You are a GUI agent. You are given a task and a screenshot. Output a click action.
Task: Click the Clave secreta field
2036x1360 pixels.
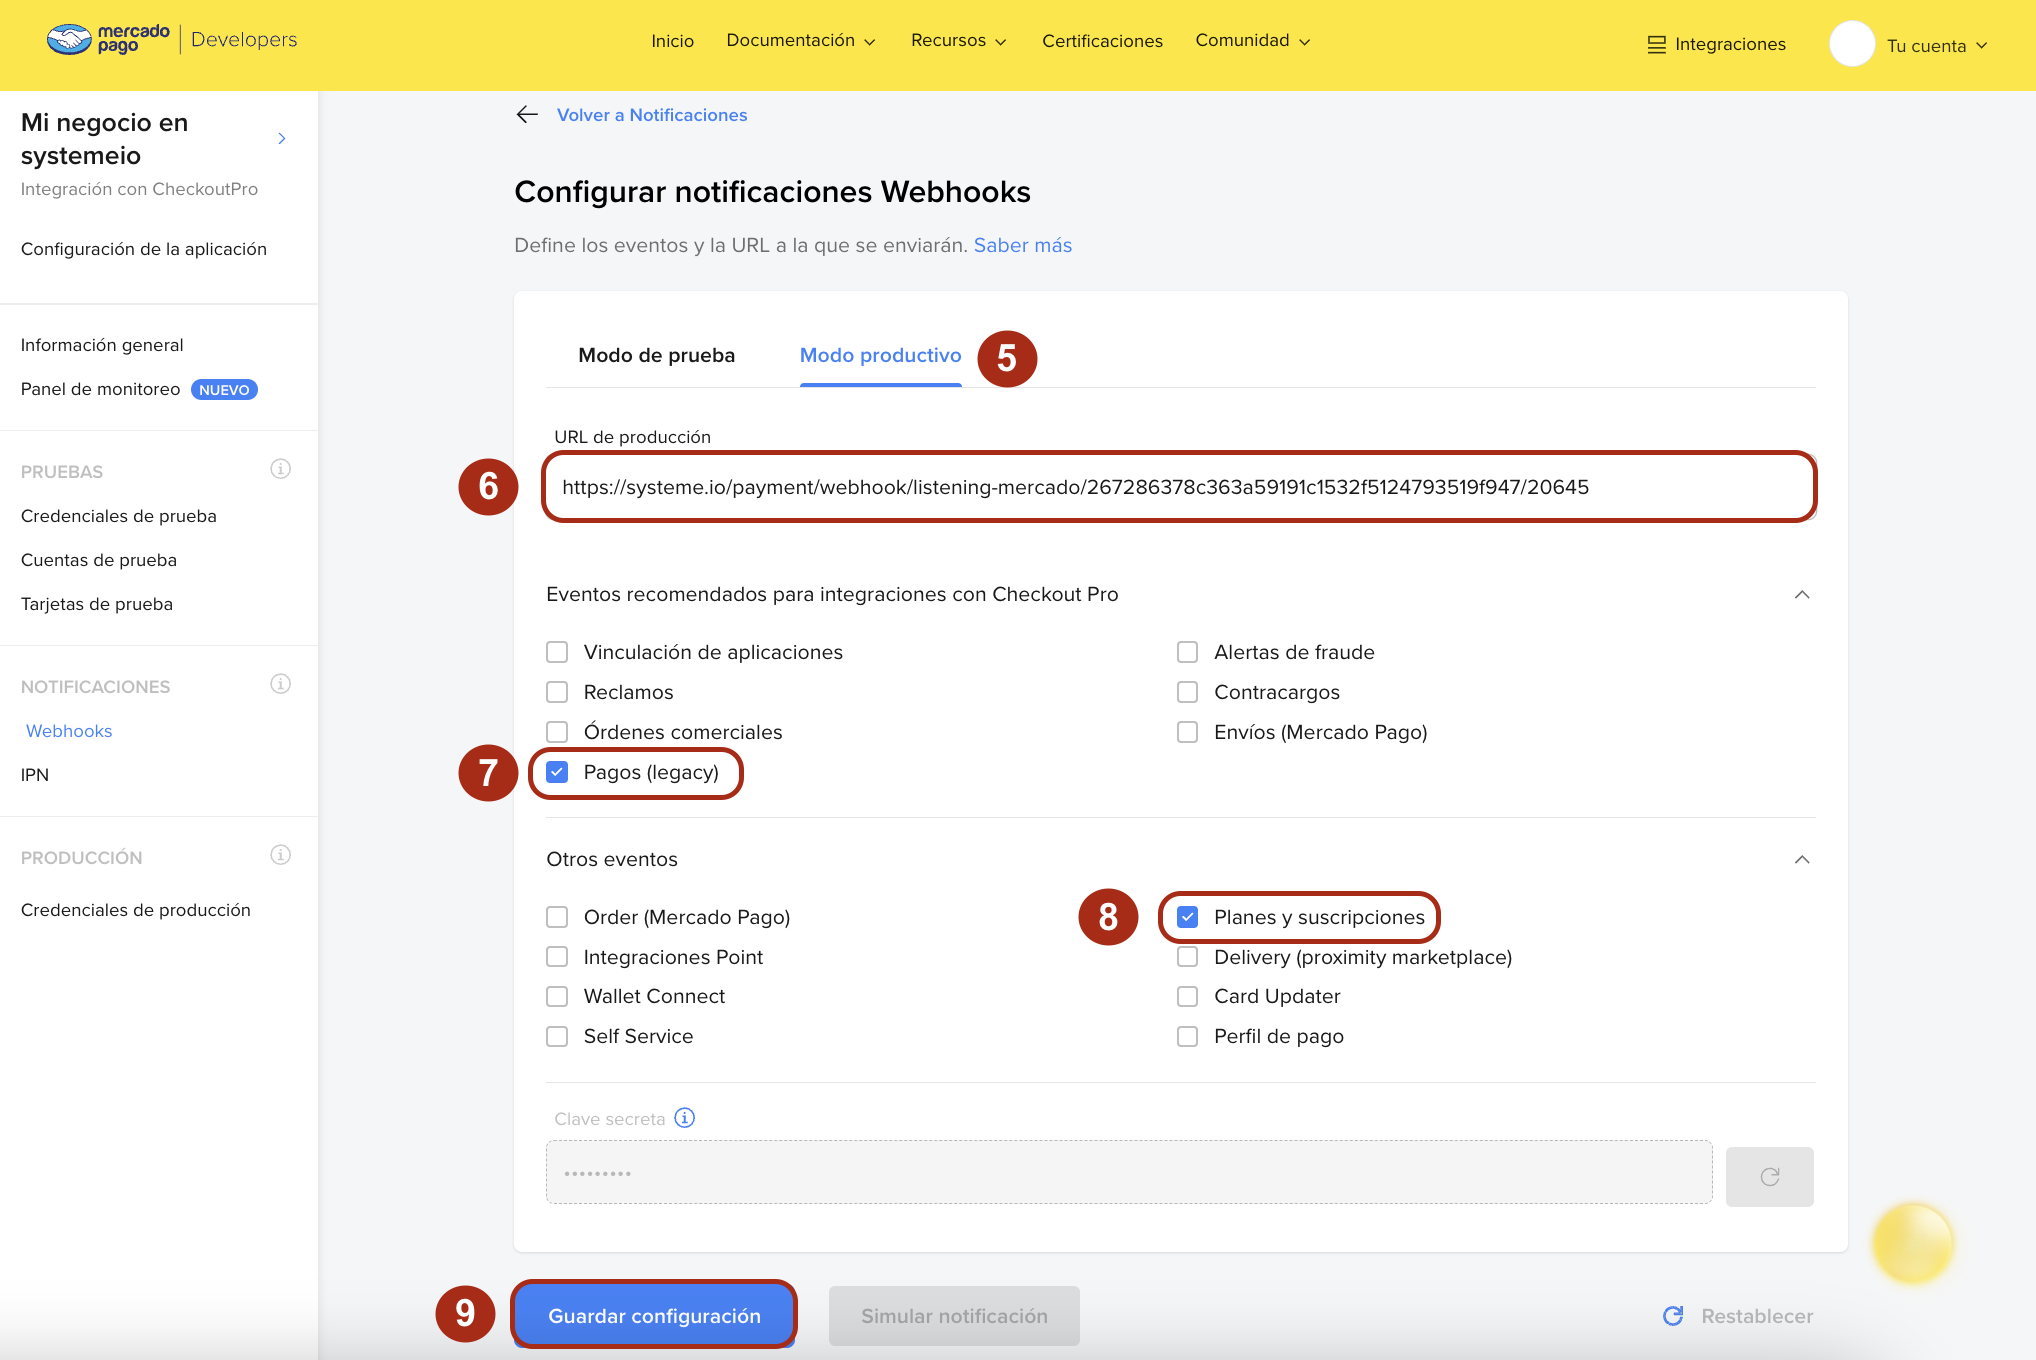tap(1129, 1173)
